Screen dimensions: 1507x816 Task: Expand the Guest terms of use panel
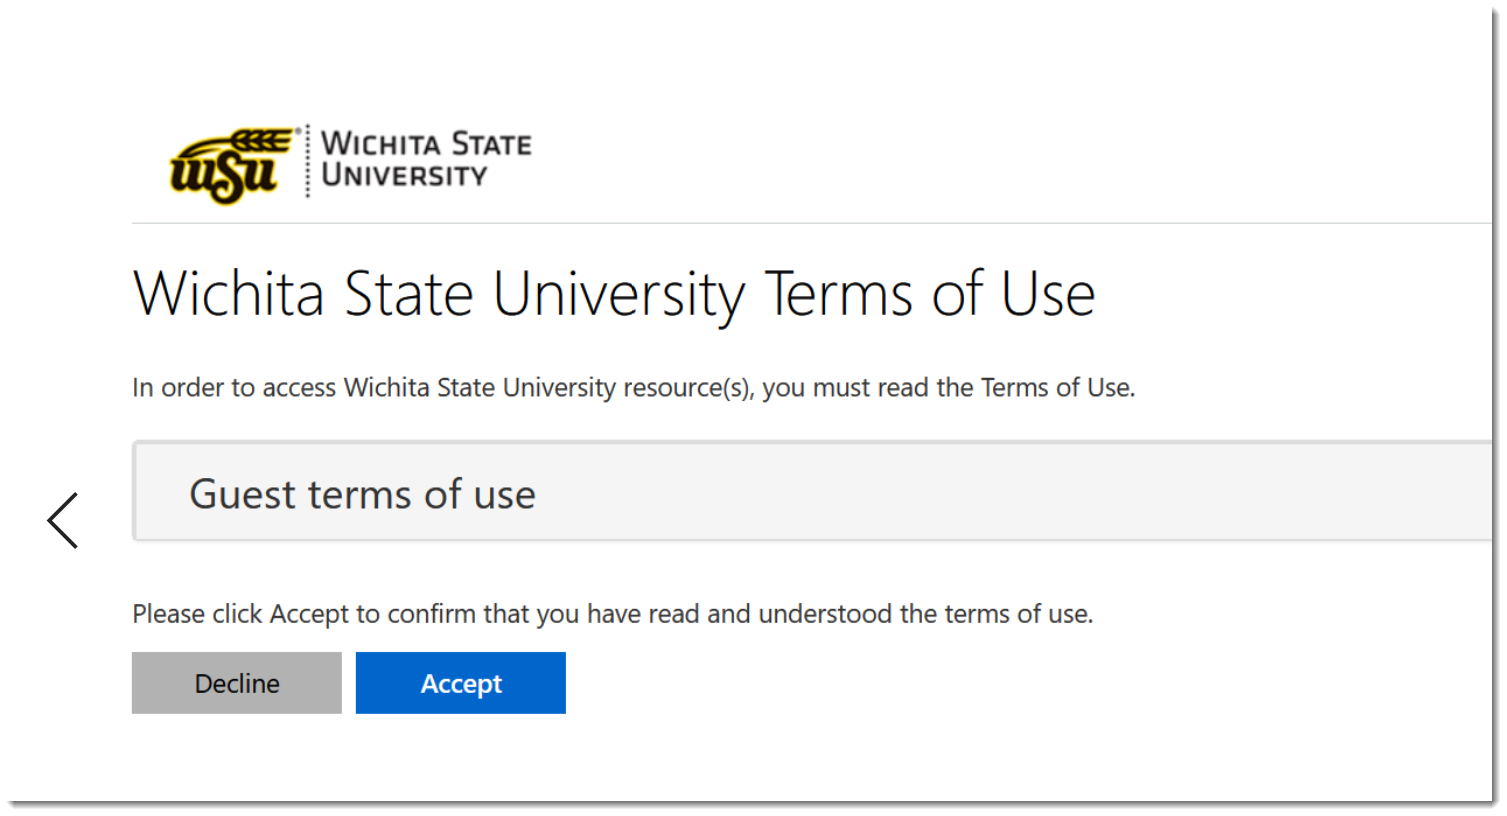[811, 492]
